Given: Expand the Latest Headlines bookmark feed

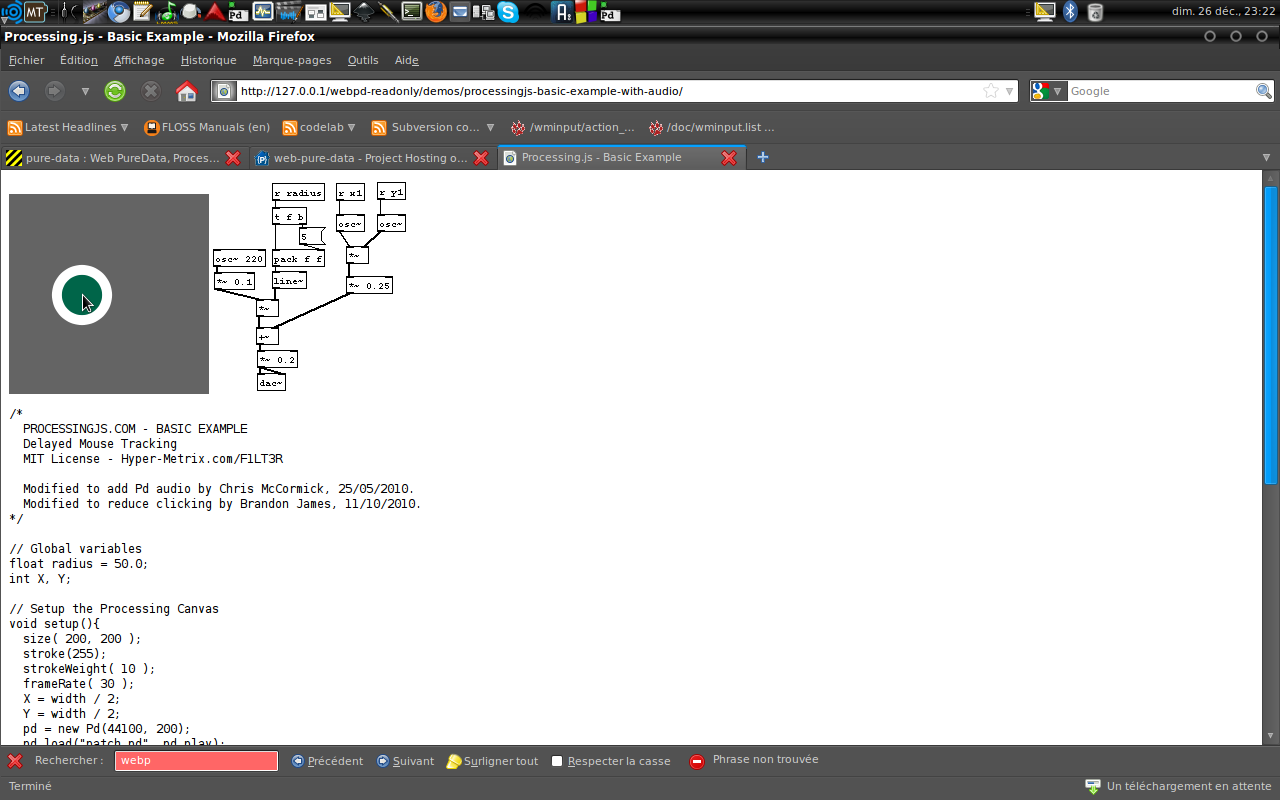Looking at the screenshot, I should coord(69,127).
